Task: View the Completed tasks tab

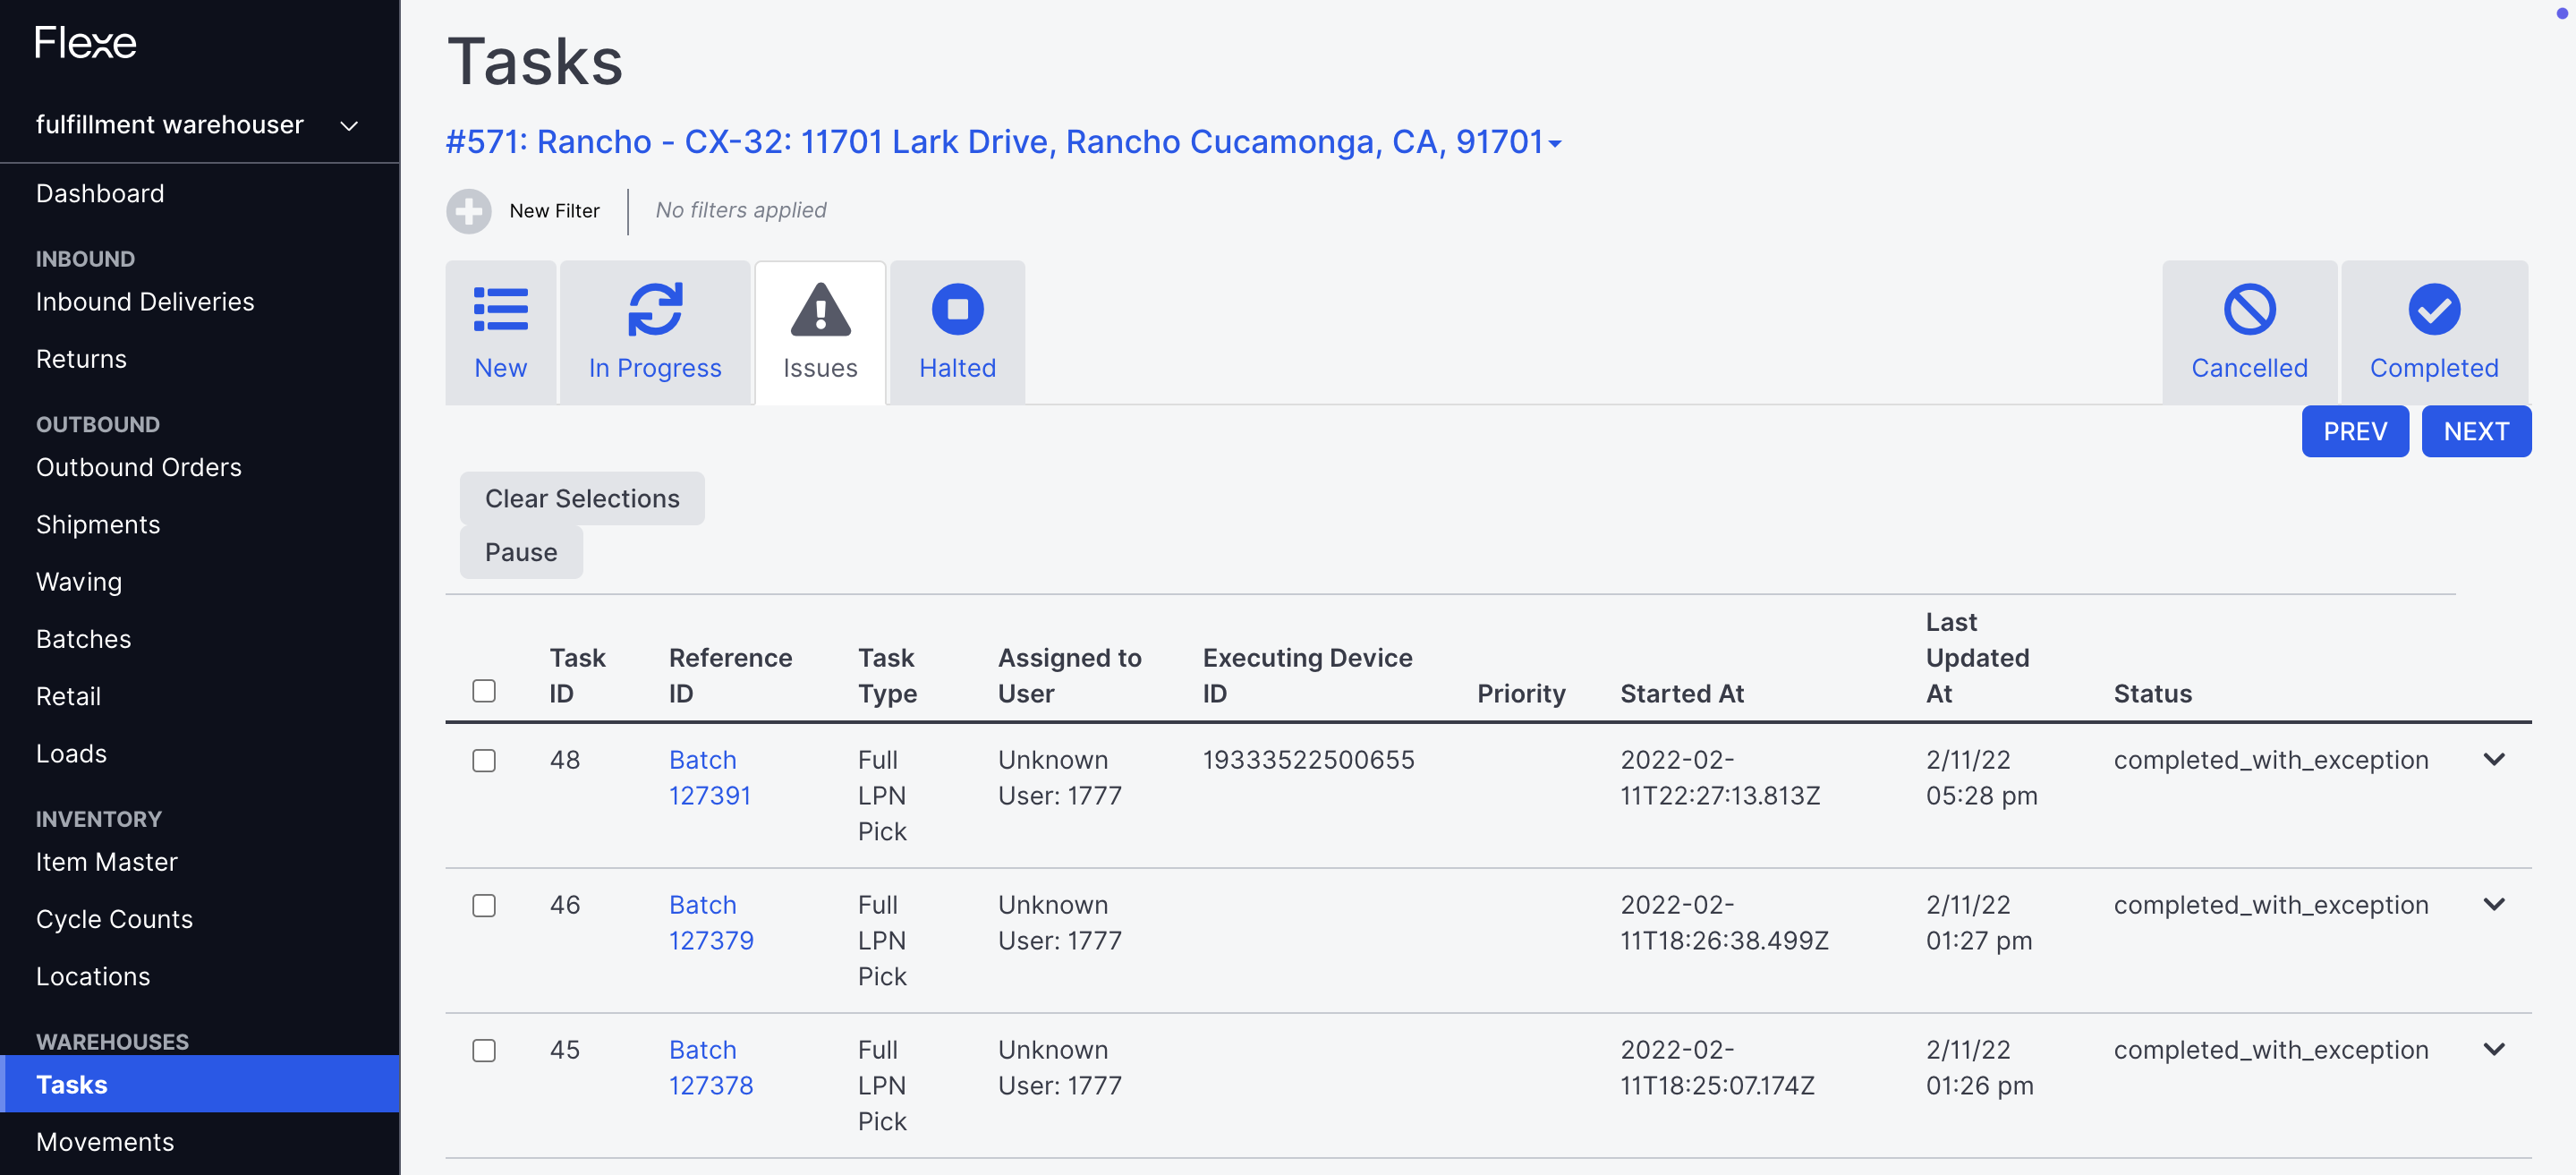Action: [2434, 332]
